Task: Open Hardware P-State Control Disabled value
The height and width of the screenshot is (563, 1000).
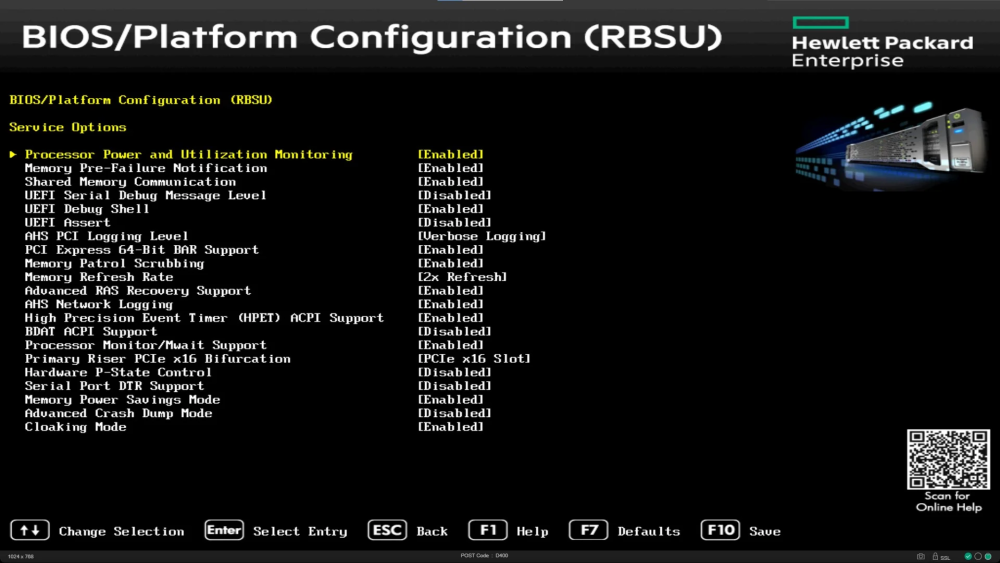Action: click(x=455, y=372)
